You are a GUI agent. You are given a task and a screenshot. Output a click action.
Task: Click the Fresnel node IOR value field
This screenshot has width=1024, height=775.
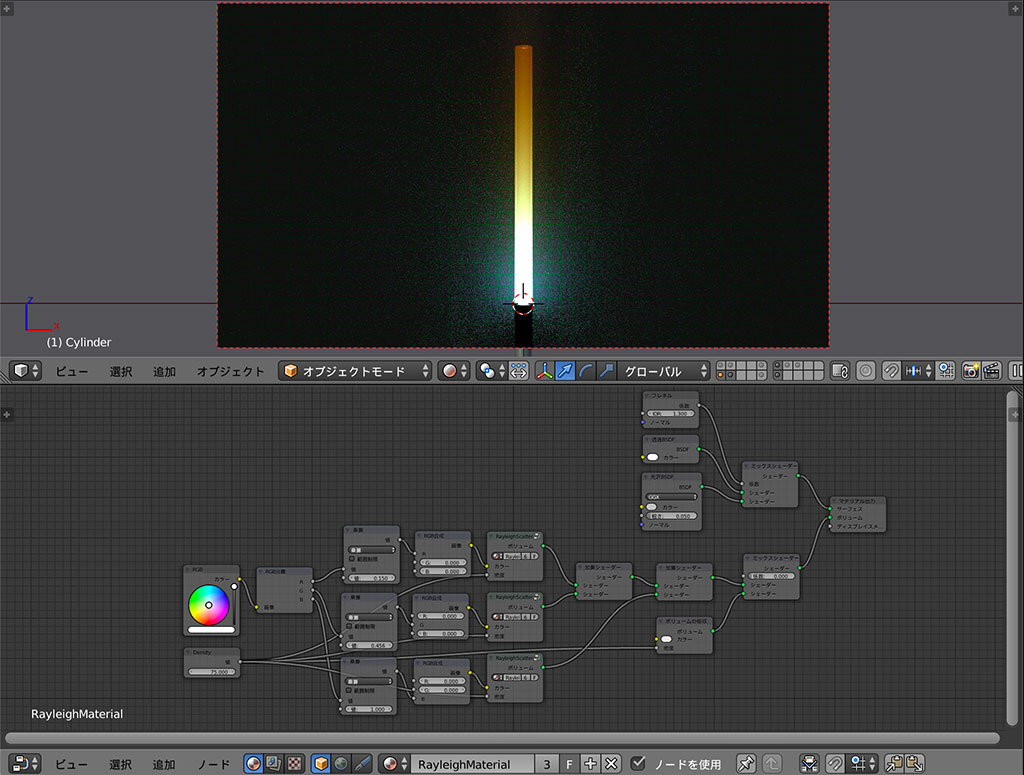point(670,413)
